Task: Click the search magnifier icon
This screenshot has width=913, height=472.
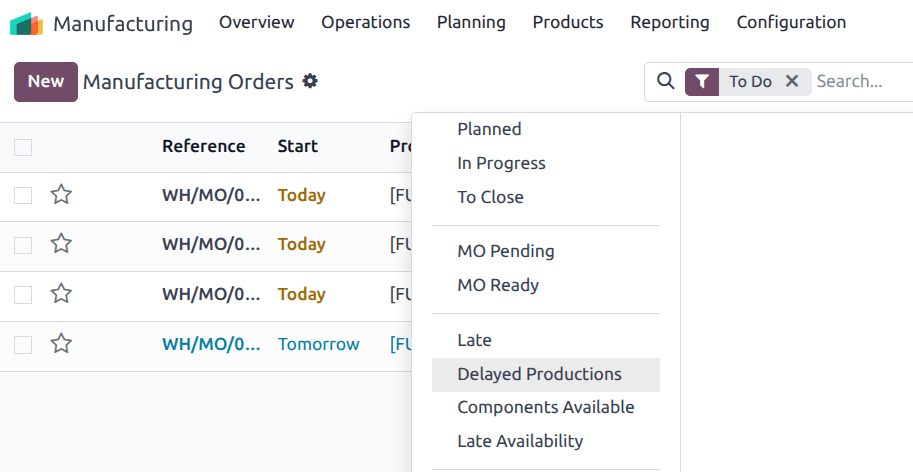Action: tap(665, 81)
